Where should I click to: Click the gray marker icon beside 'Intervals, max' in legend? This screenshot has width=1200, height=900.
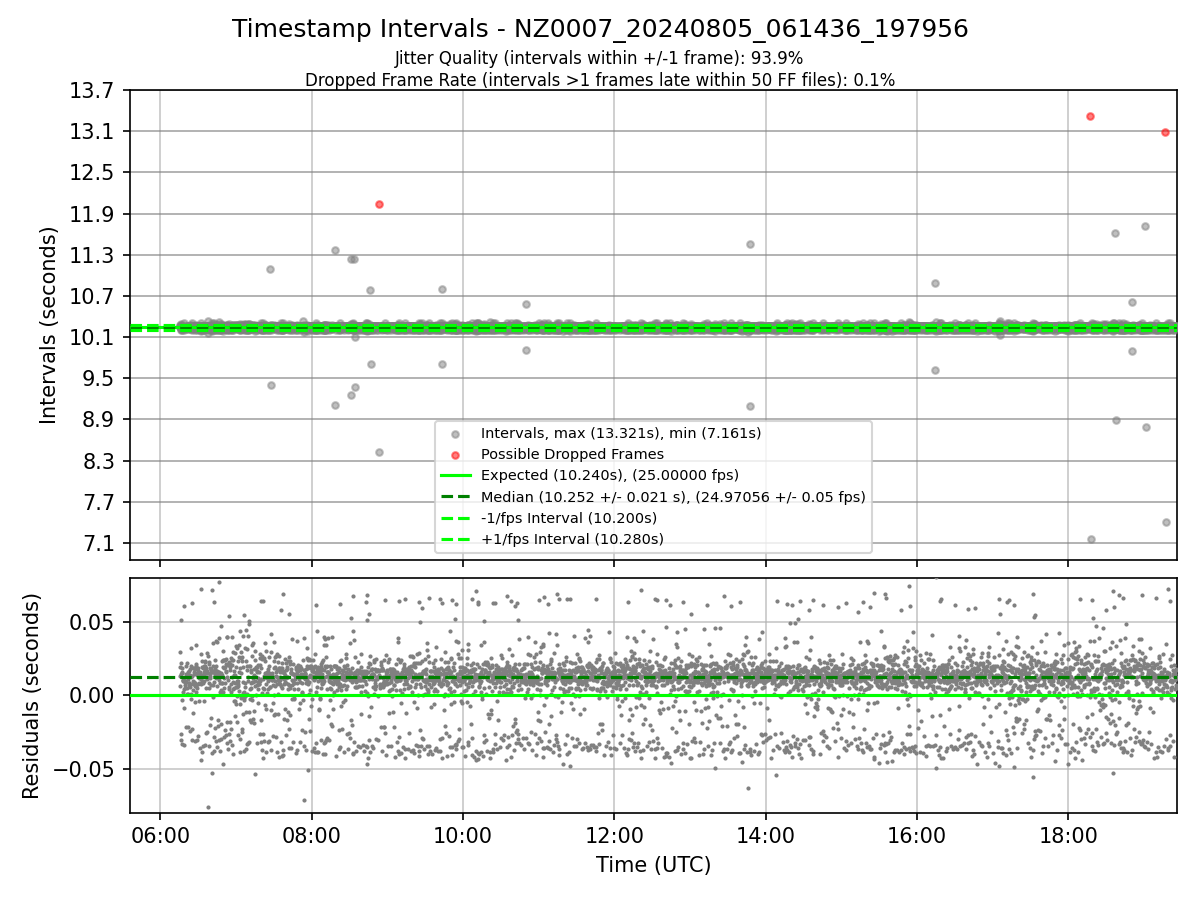tap(456, 434)
